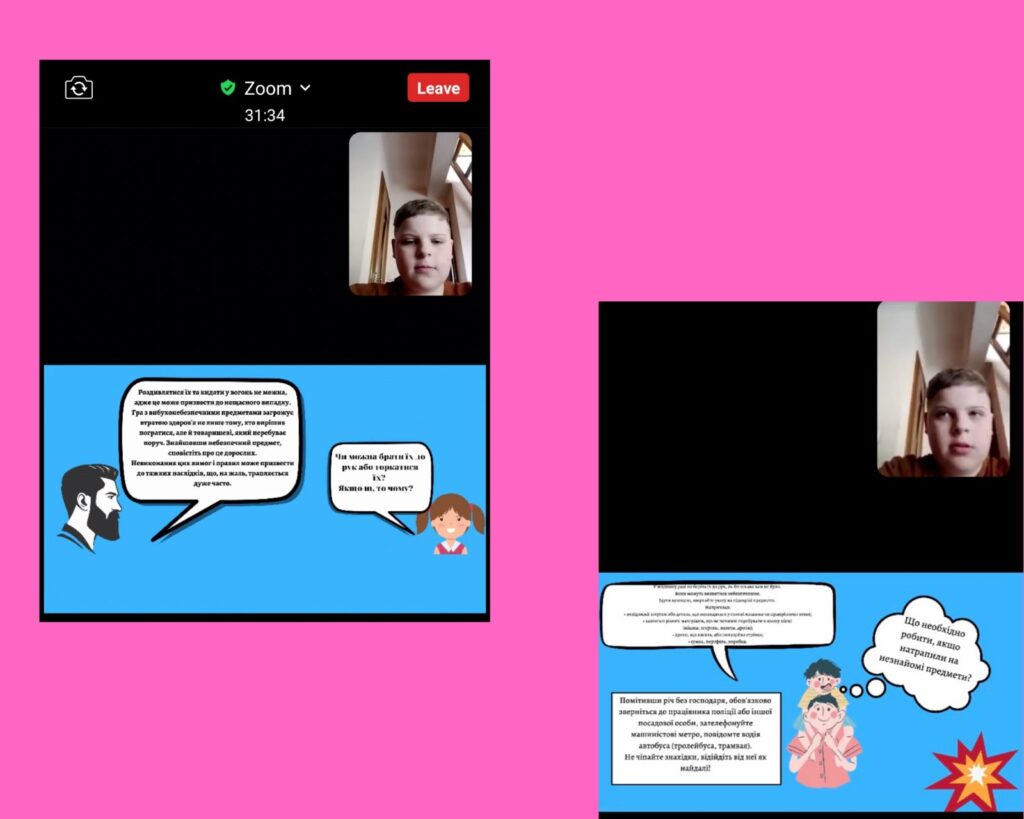The width and height of the screenshot is (1024, 819).
Task: Tap the Zoom meeting title text
Action: point(267,88)
